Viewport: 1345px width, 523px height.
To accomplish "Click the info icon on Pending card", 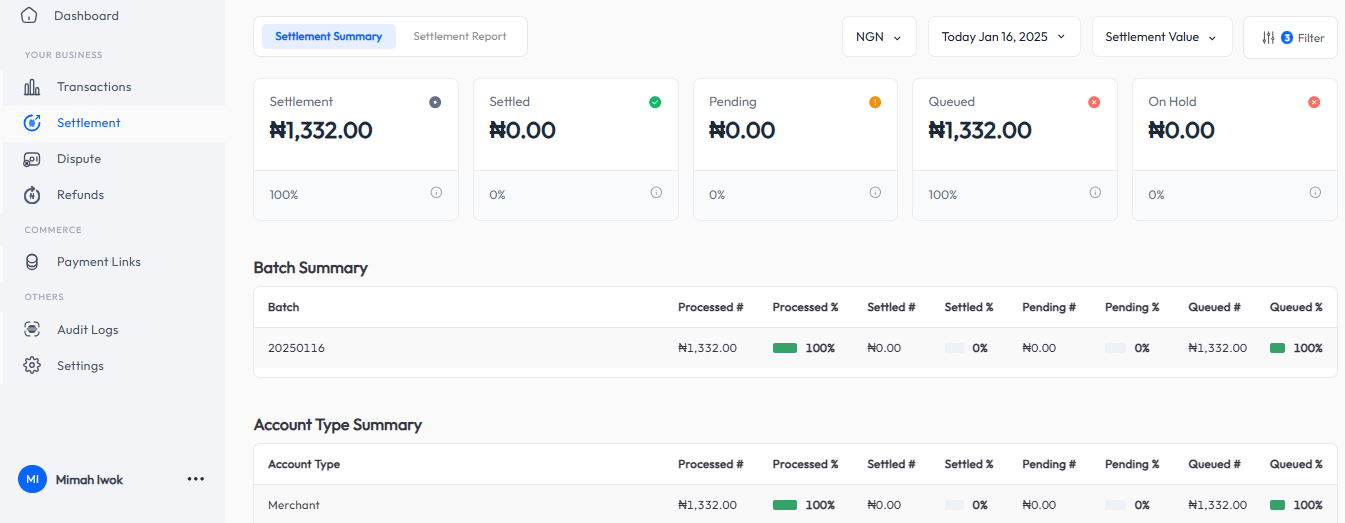I will pyautogui.click(x=875, y=193).
